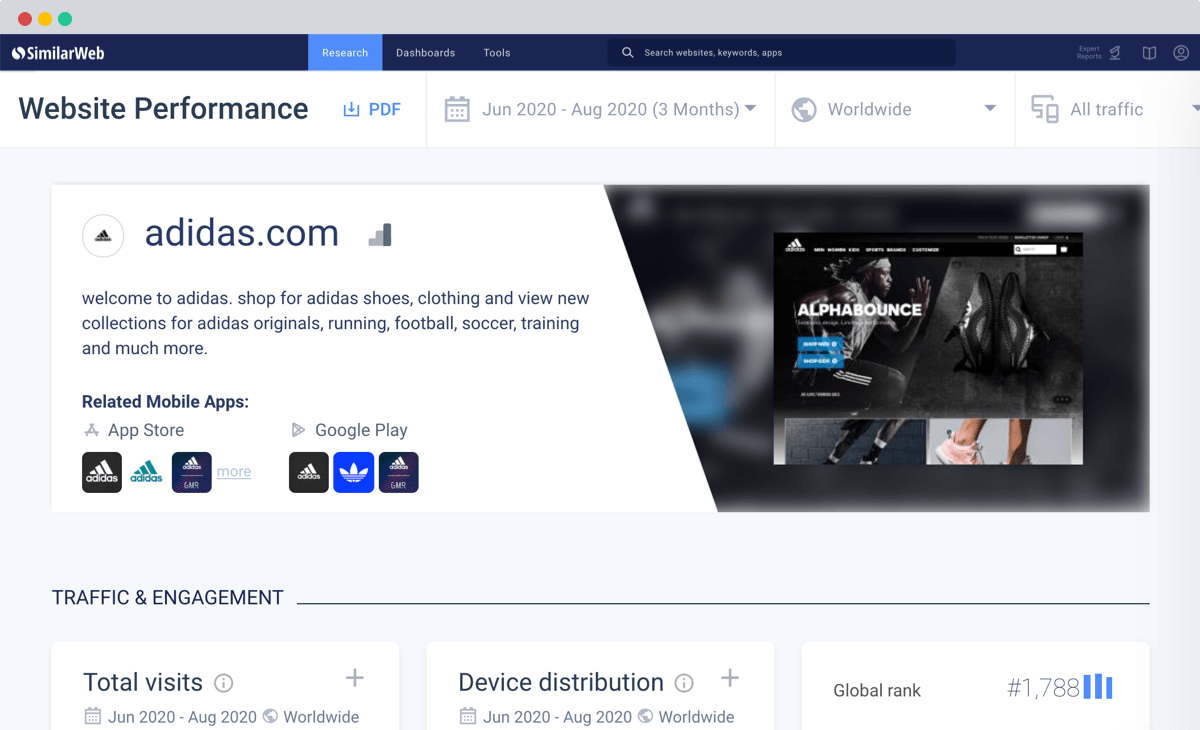Open the user account icon
The image size is (1200, 730).
click(x=1181, y=53)
